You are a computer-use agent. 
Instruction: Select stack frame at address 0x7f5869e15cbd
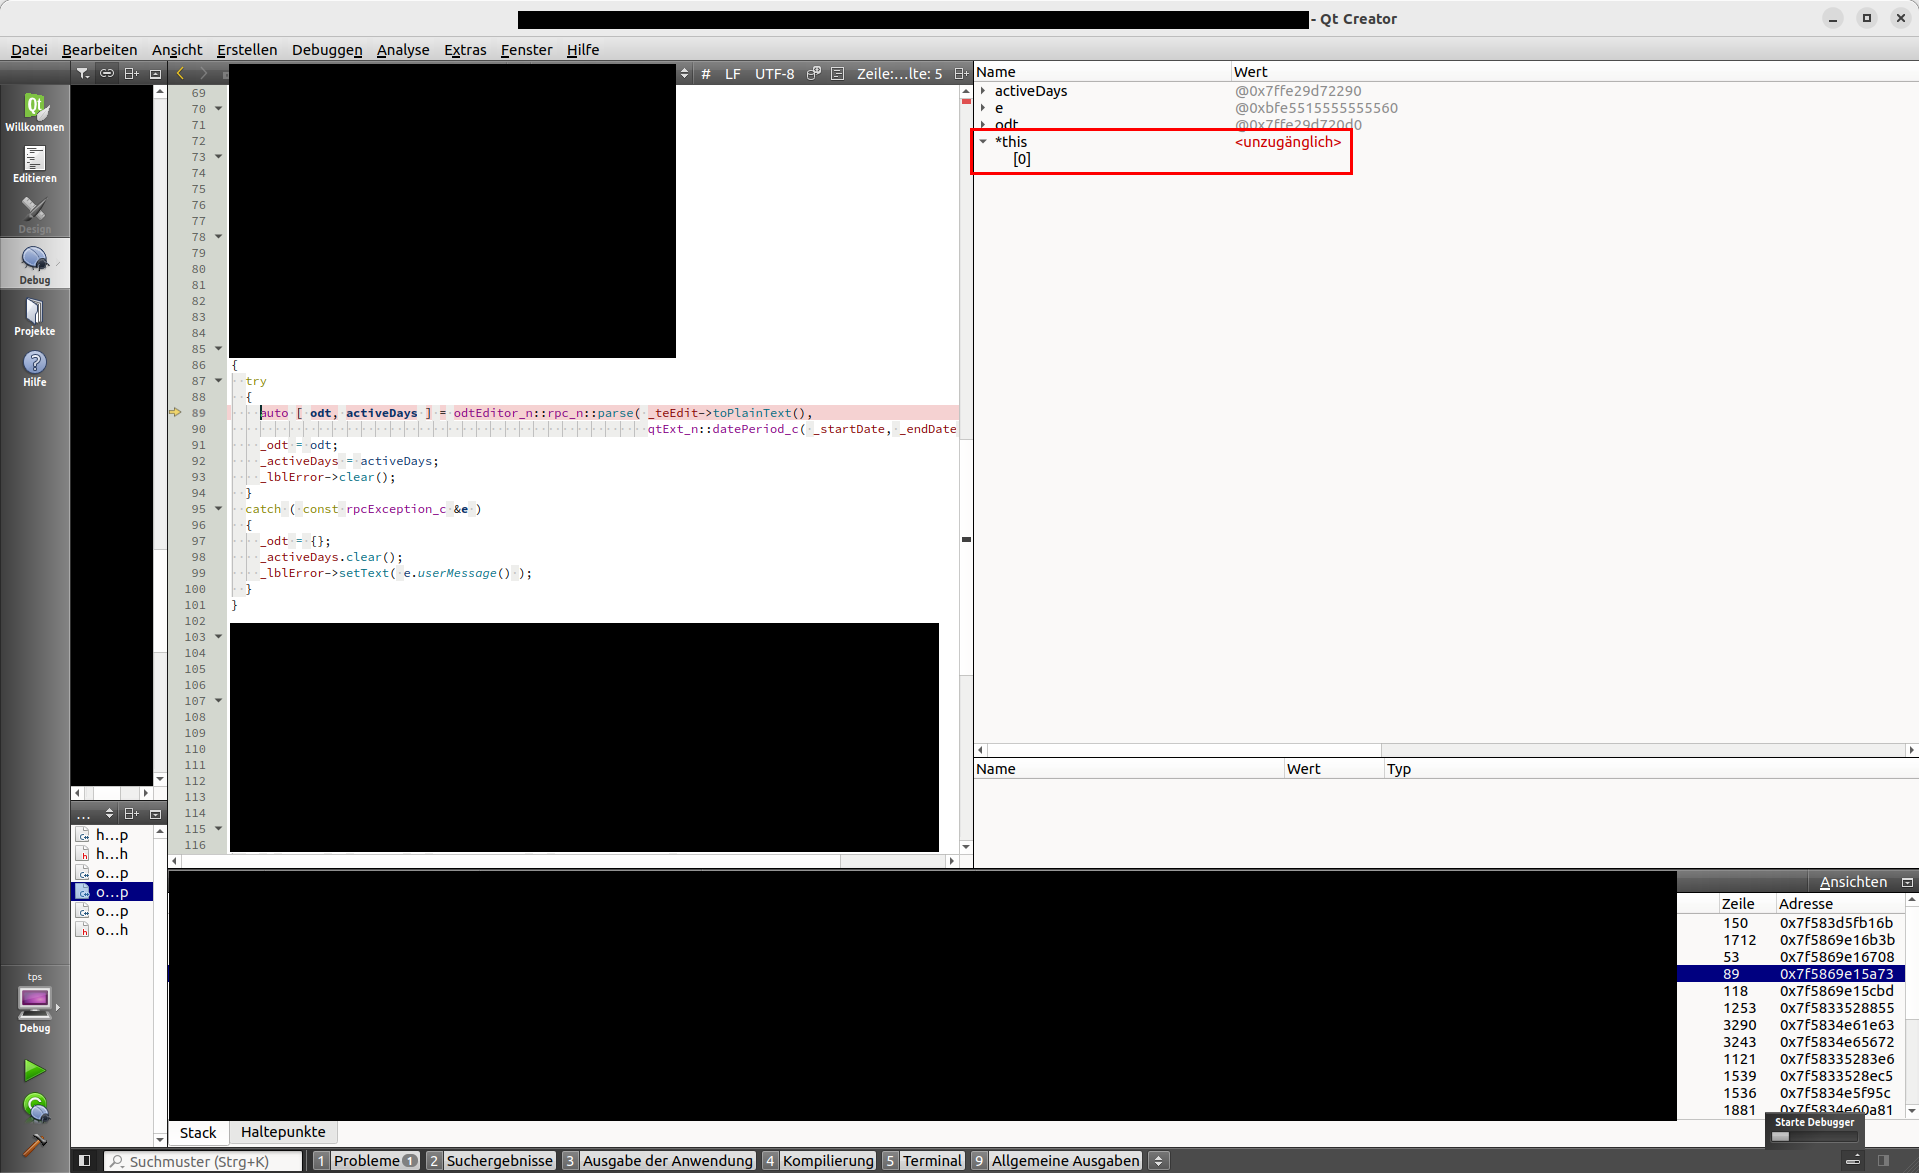pos(1791,991)
